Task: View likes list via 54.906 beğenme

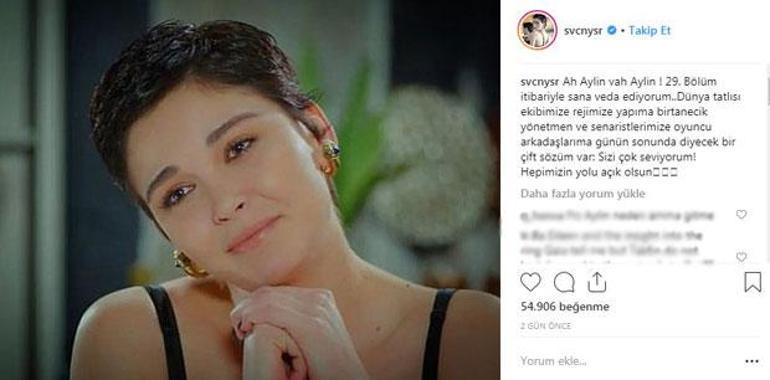Action: [x=565, y=307]
